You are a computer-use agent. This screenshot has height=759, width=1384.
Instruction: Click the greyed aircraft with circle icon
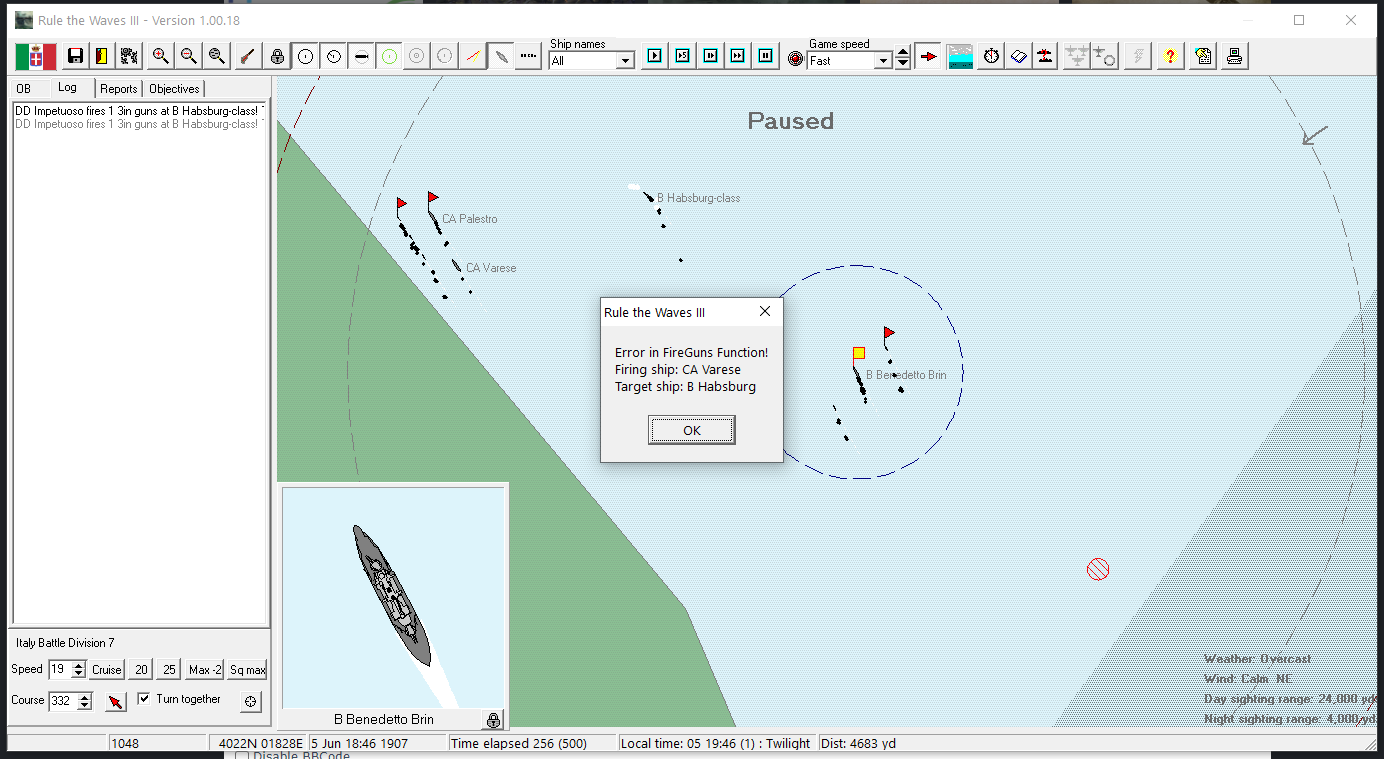pyautogui.click(x=1104, y=57)
